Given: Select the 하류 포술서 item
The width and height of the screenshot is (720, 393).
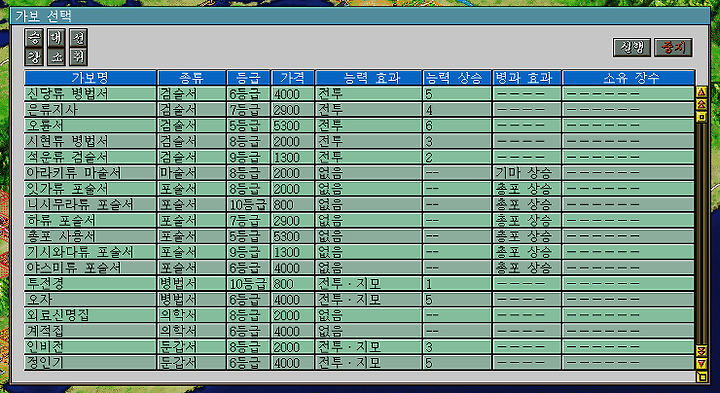Looking at the screenshot, I should click(x=359, y=220).
